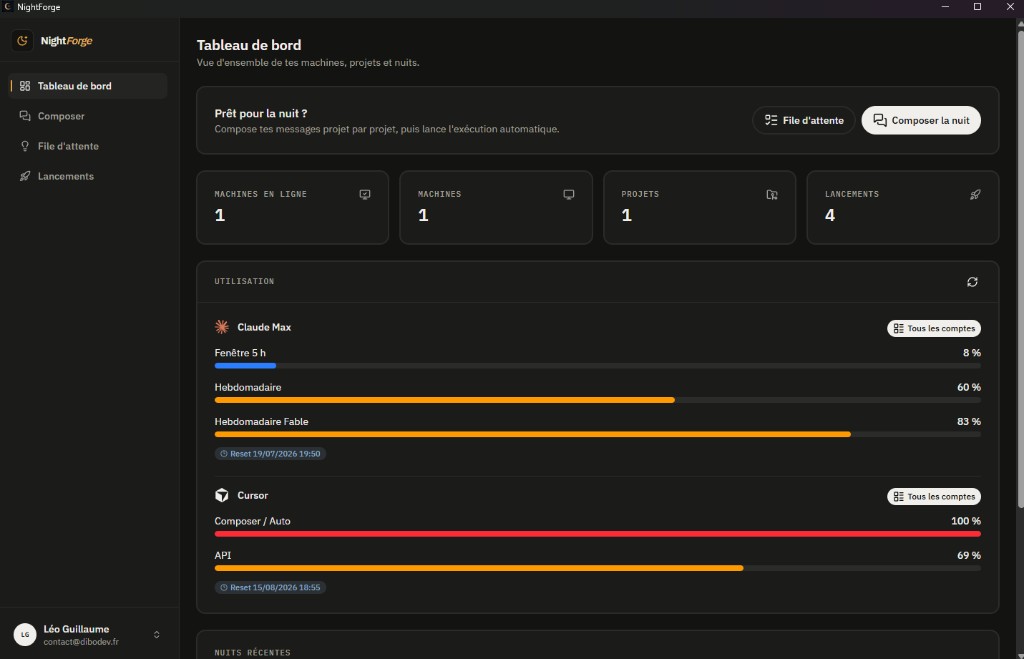Click the clock icon in the Claude reset badge
Viewport: 1024px width, 659px height.
tap(224, 454)
